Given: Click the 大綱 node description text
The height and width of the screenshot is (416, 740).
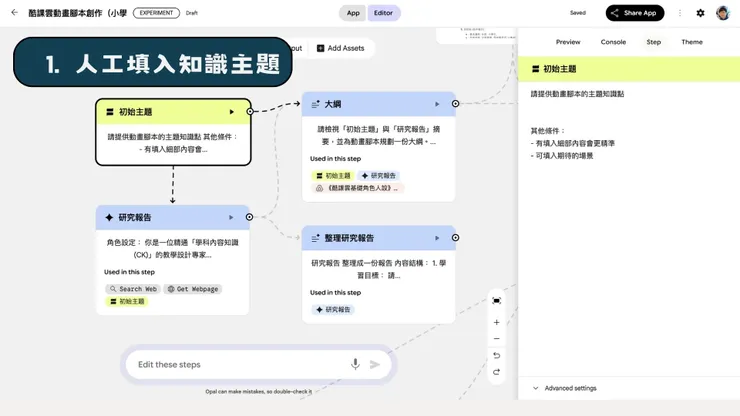Looking at the screenshot, I should click(378, 135).
